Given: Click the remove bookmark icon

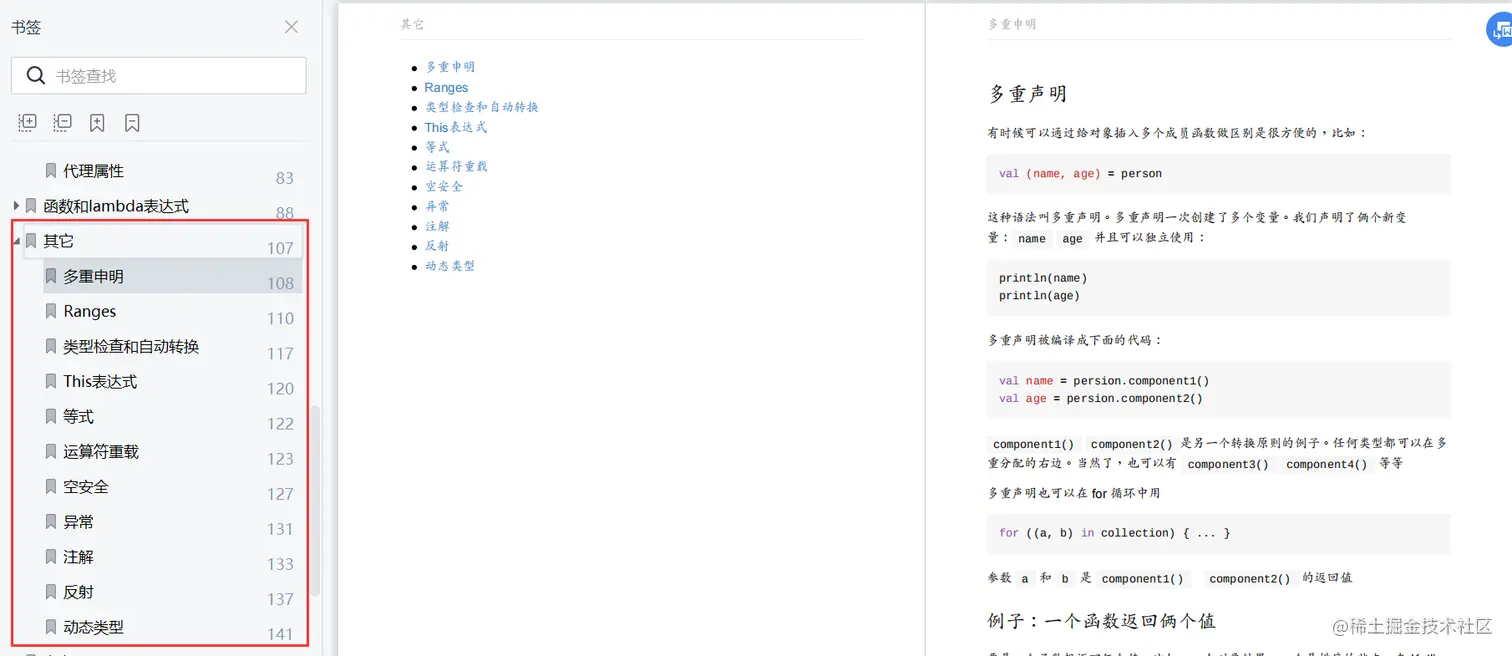Looking at the screenshot, I should 132,122.
